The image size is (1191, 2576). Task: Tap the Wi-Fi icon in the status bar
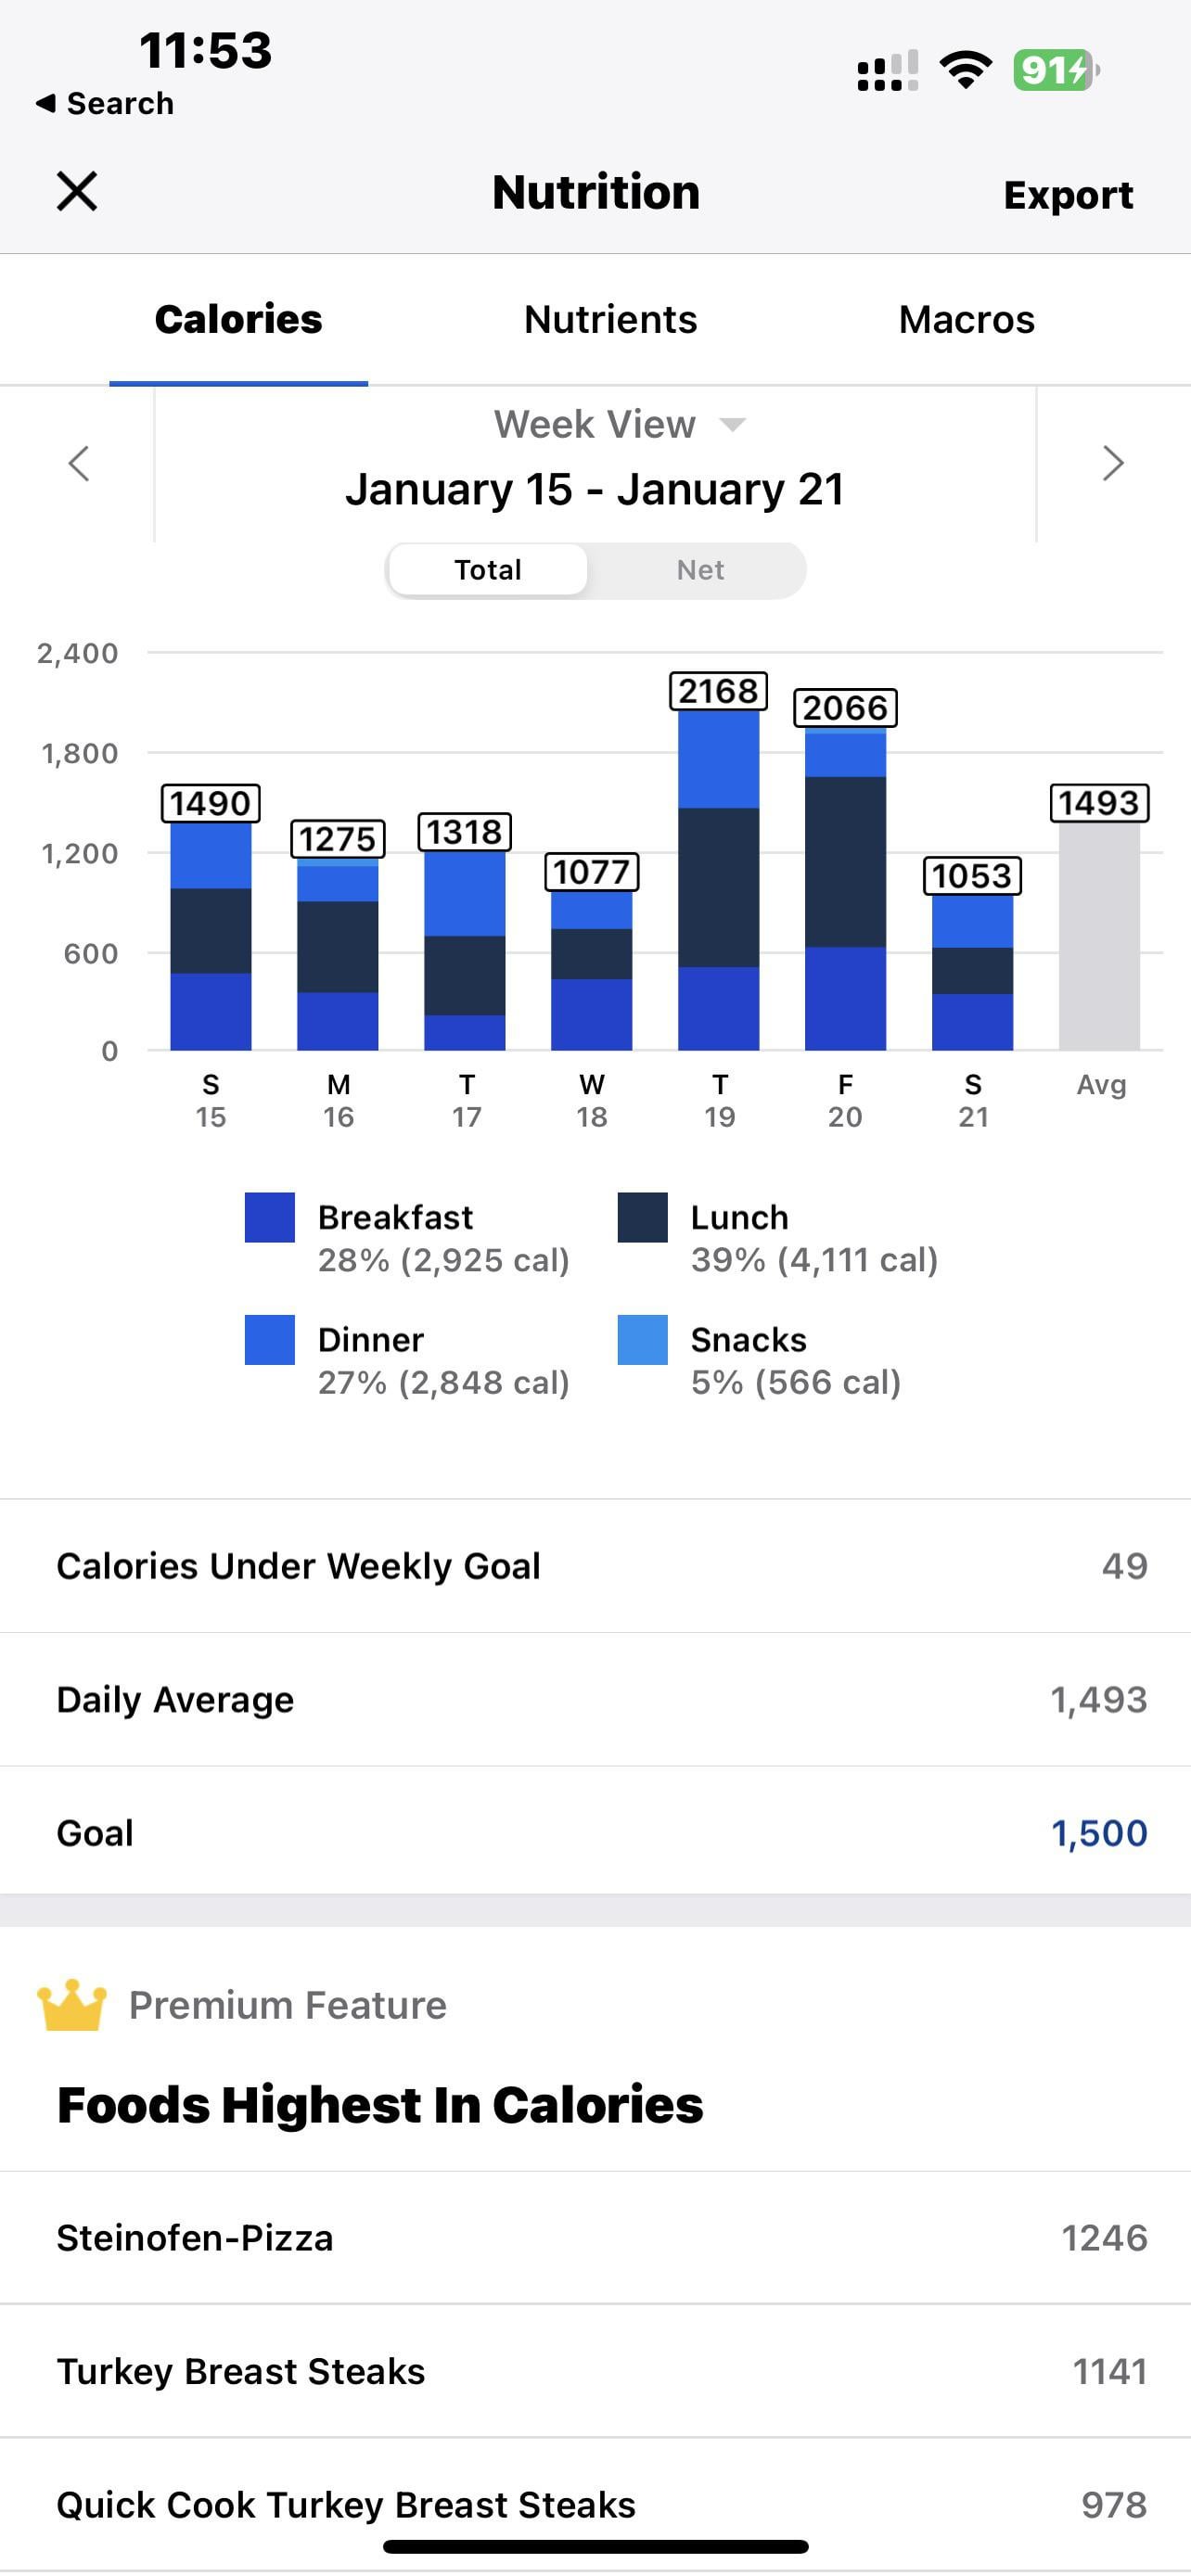tap(965, 70)
